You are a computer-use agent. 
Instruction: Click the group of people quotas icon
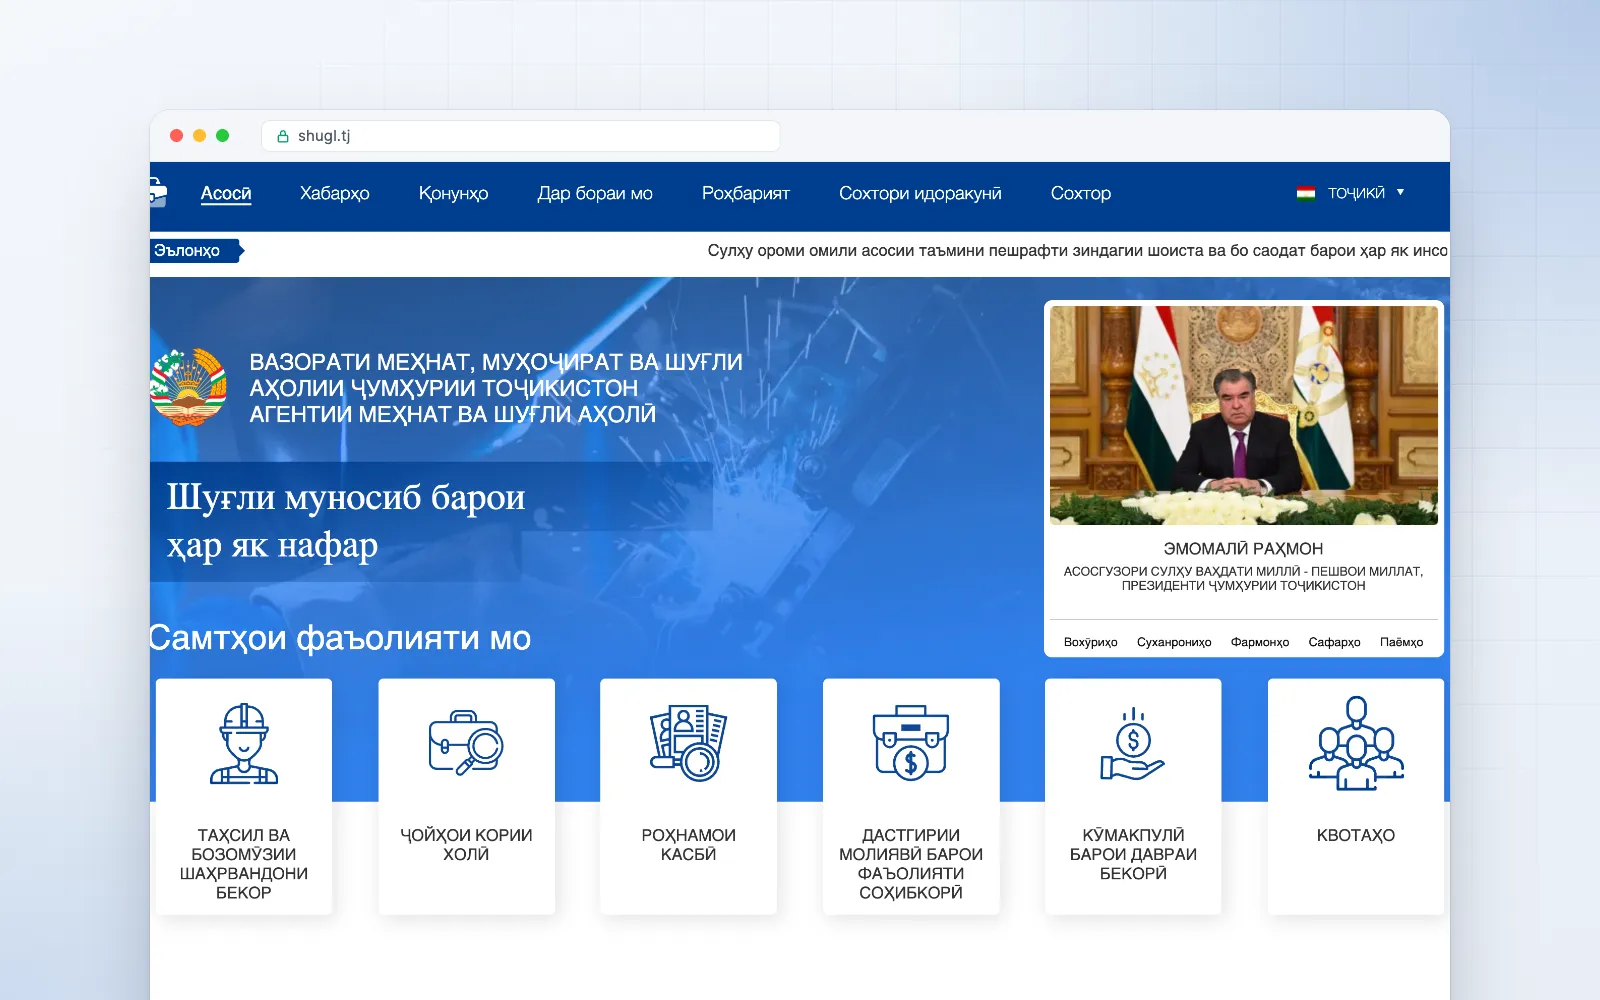point(1356,743)
